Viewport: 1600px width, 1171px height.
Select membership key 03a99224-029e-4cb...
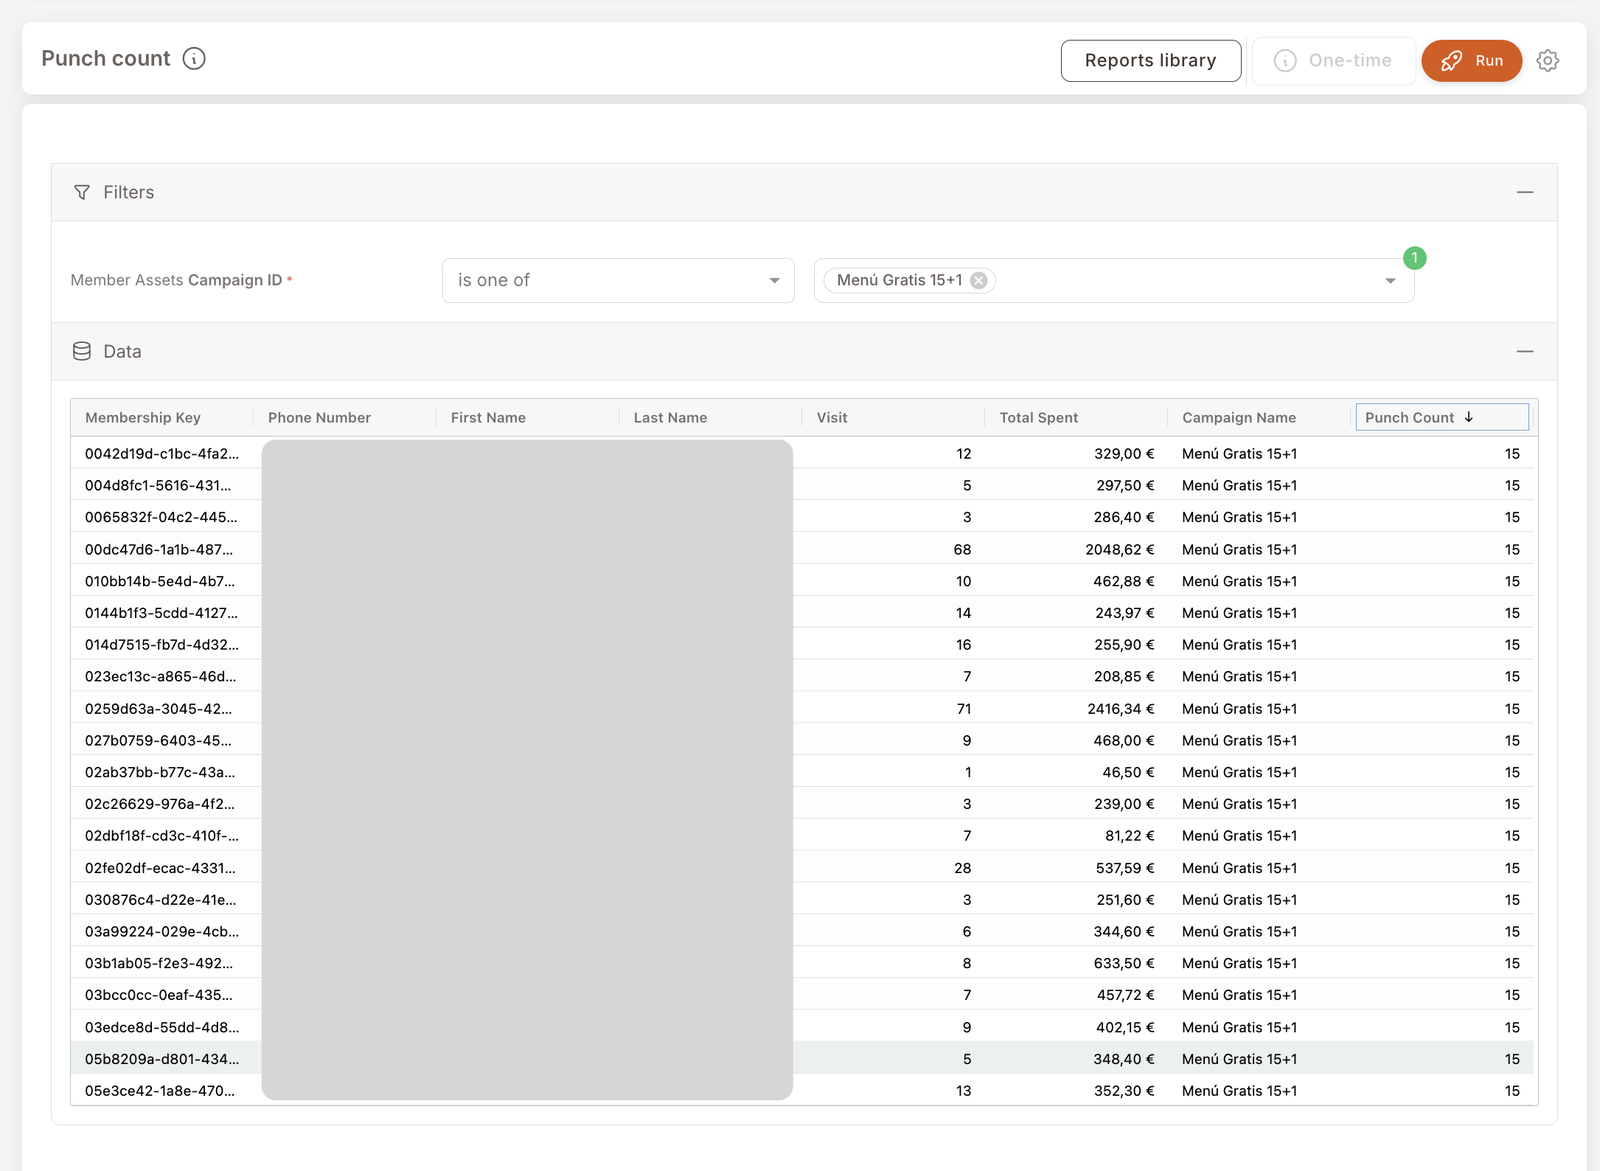click(x=162, y=932)
